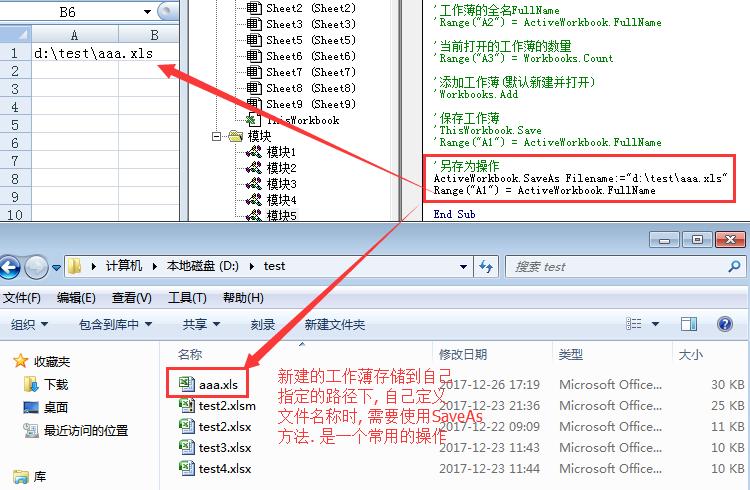Select column B header
The width and height of the screenshot is (750, 490).
point(154,35)
